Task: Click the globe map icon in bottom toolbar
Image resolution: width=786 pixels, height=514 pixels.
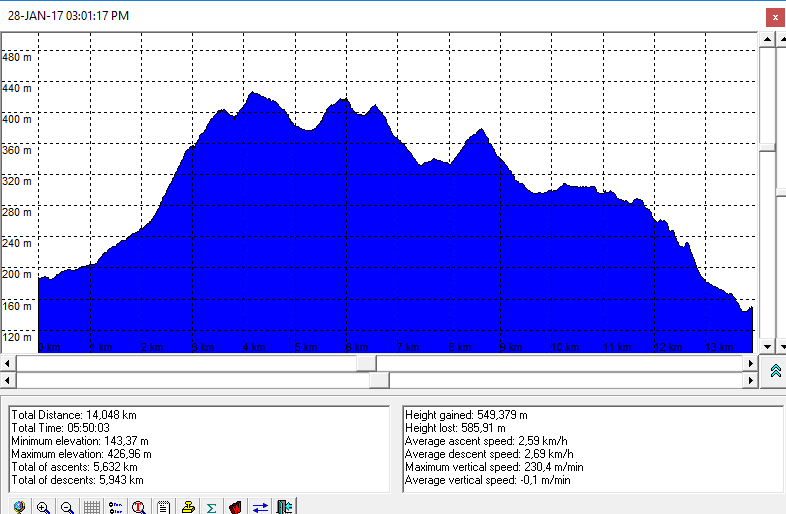Action: (19, 506)
